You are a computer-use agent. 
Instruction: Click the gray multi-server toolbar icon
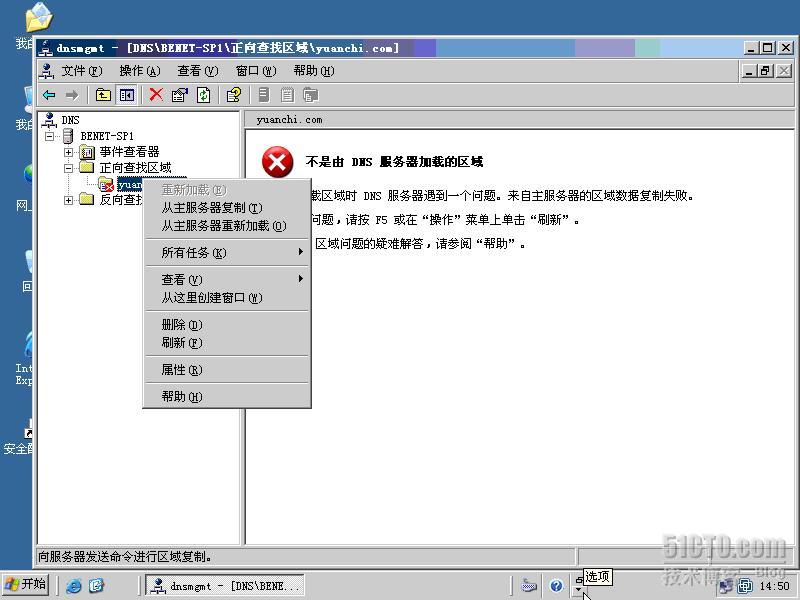pos(310,95)
